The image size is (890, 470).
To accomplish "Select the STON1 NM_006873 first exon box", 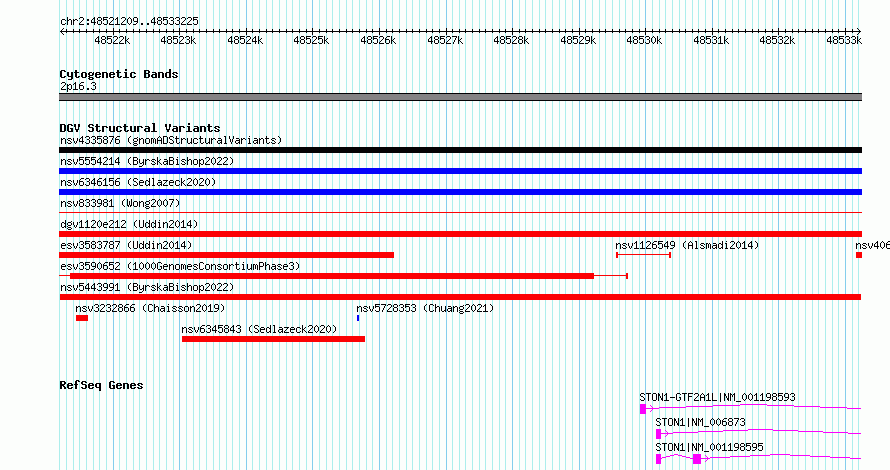I will coord(658,434).
